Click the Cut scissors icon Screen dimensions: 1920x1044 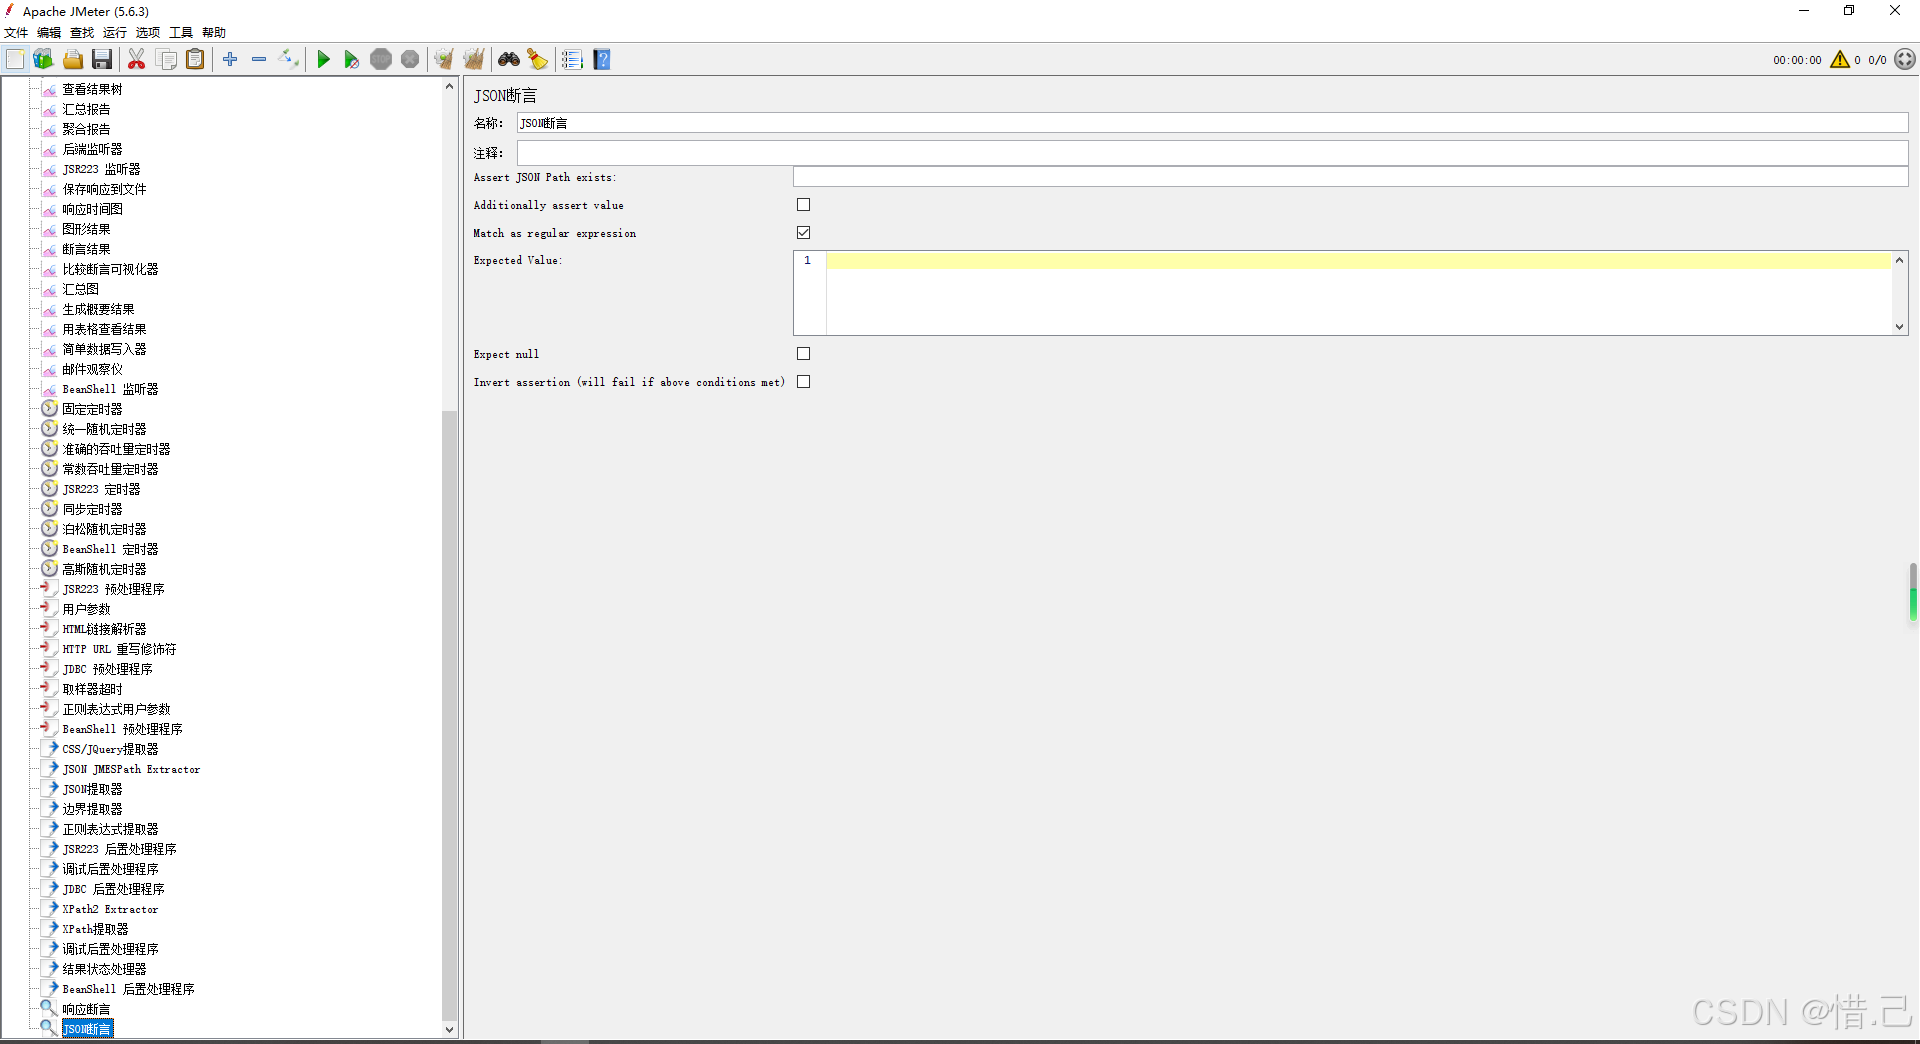(x=137, y=60)
